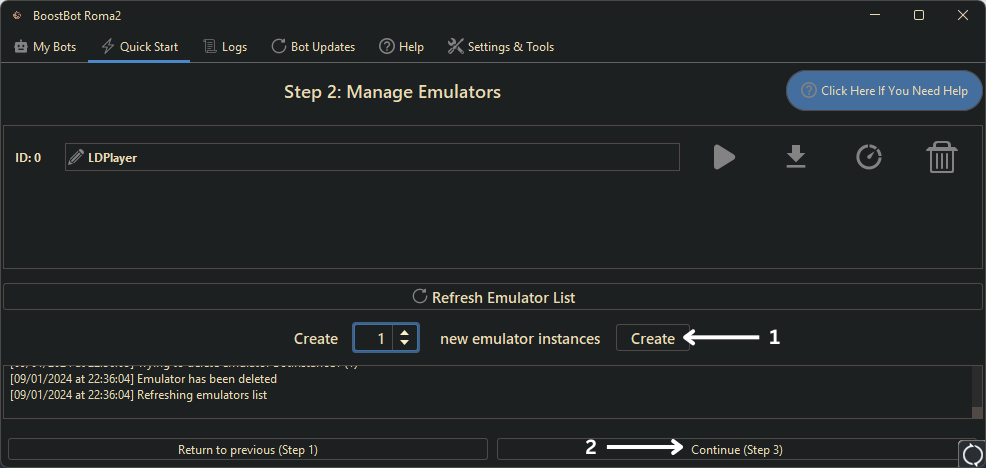Decrease the emulator instance count with down arrow
This screenshot has width=986, height=468.
click(x=404, y=344)
